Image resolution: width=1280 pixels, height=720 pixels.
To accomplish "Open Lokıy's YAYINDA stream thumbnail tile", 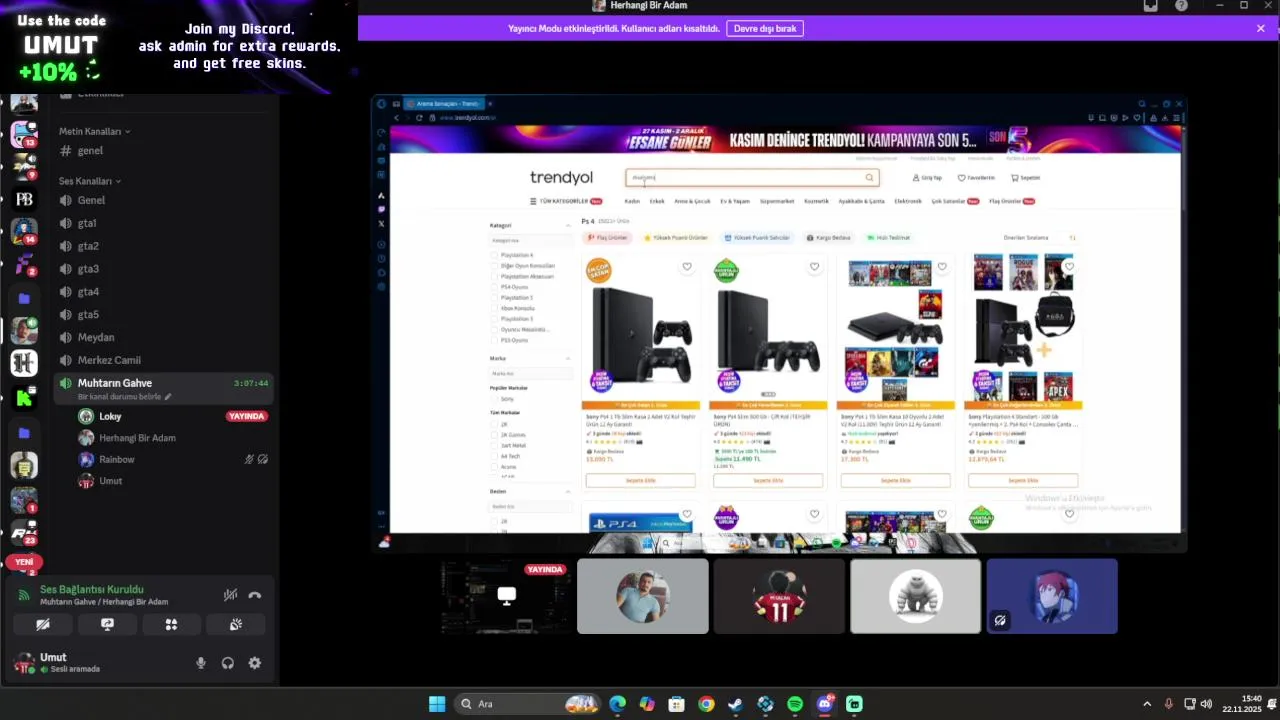I will point(506,596).
